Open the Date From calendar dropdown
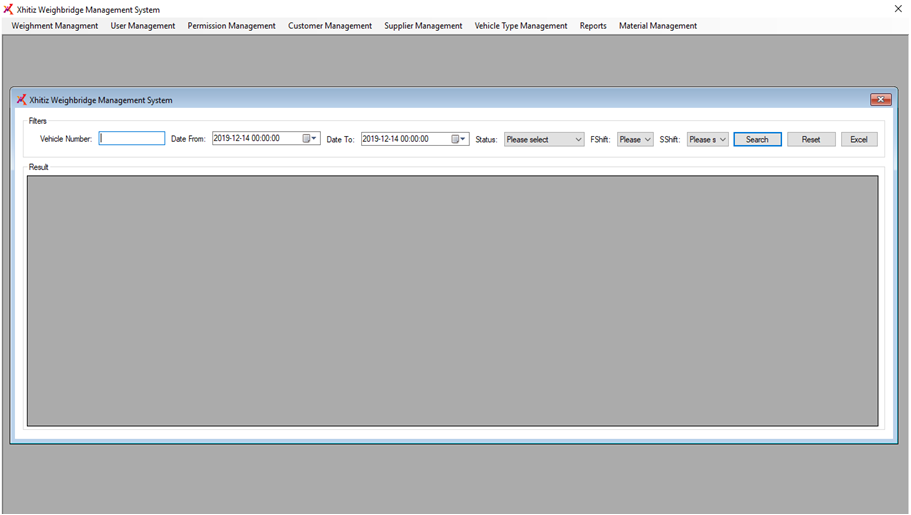The height and width of the screenshot is (515, 911). pyautogui.click(x=310, y=138)
